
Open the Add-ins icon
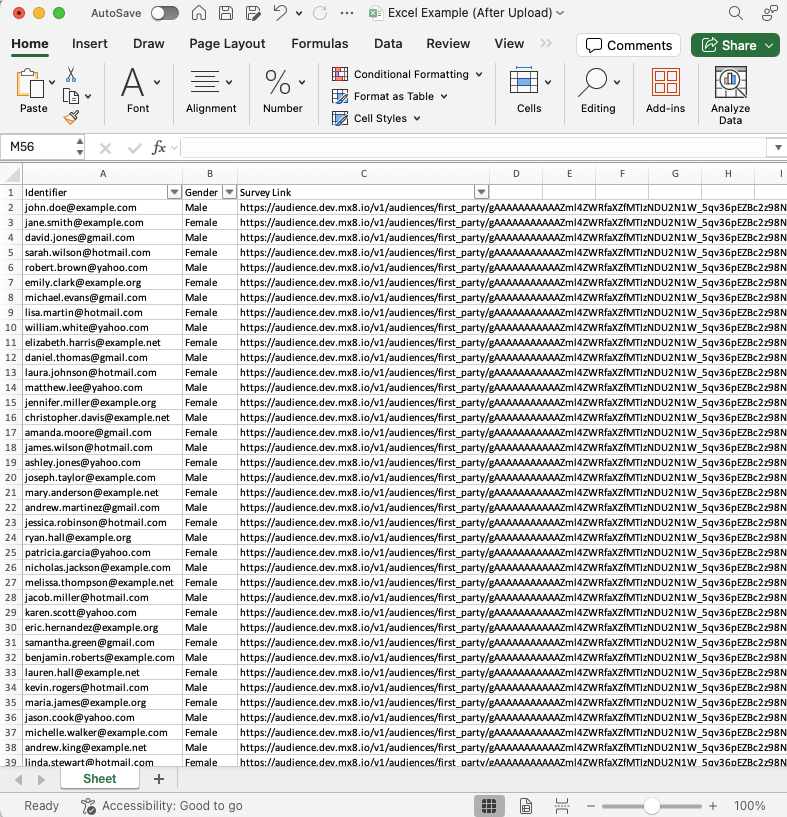point(665,84)
